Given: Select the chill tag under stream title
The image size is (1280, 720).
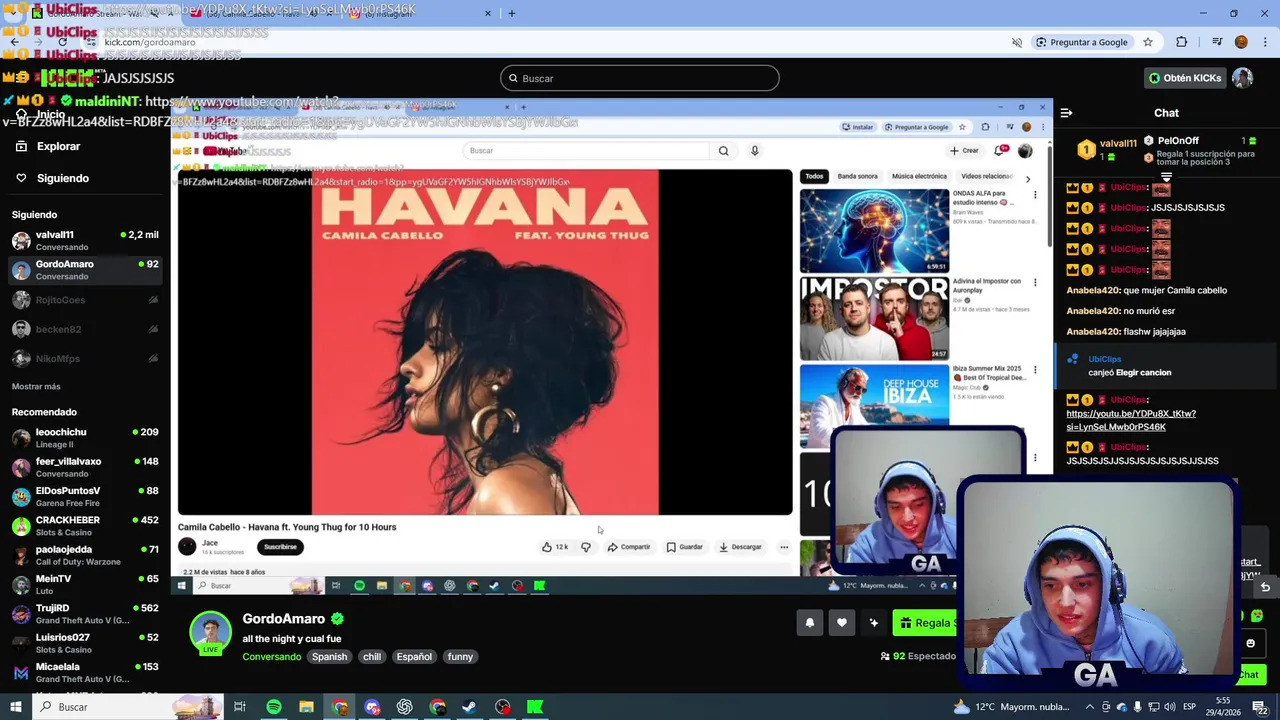Looking at the screenshot, I should tap(372, 657).
